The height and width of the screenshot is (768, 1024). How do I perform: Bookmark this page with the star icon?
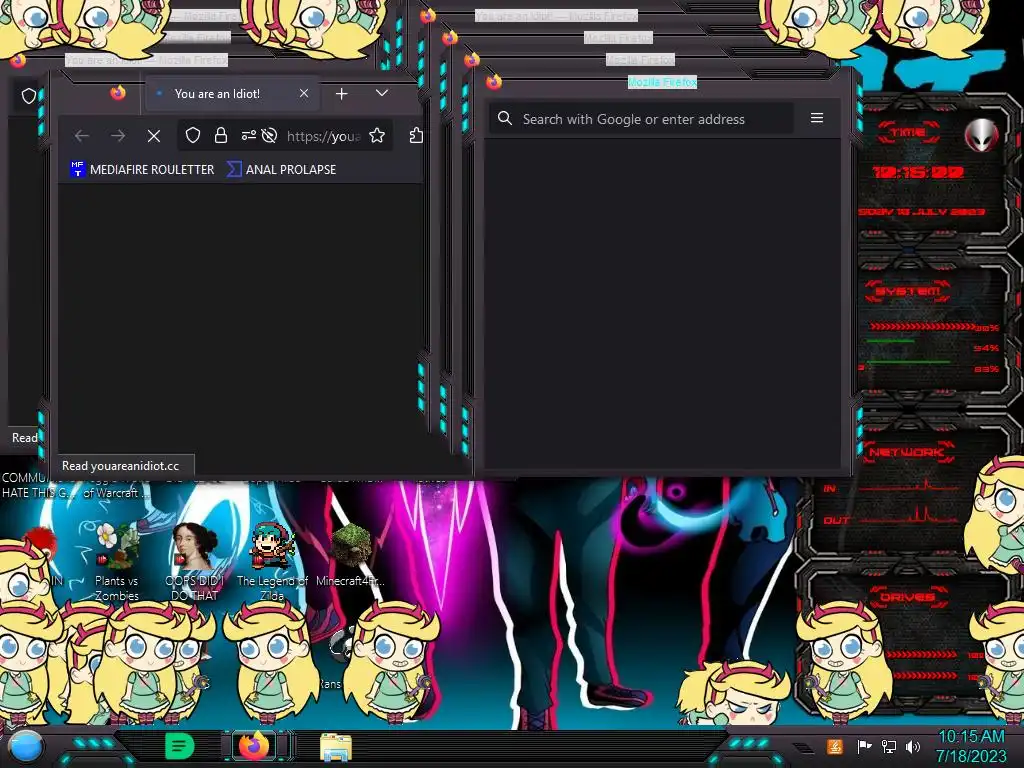click(377, 135)
